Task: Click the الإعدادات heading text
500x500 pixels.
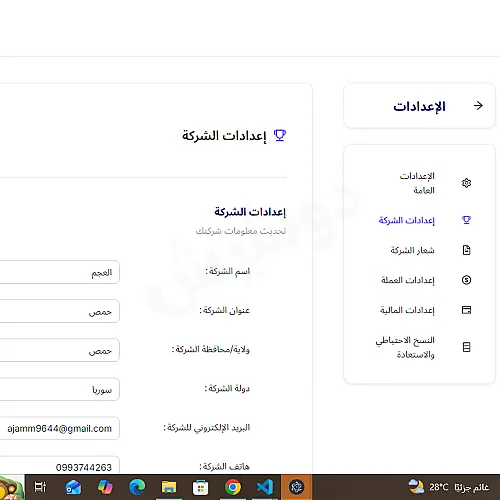Action: [x=419, y=107]
